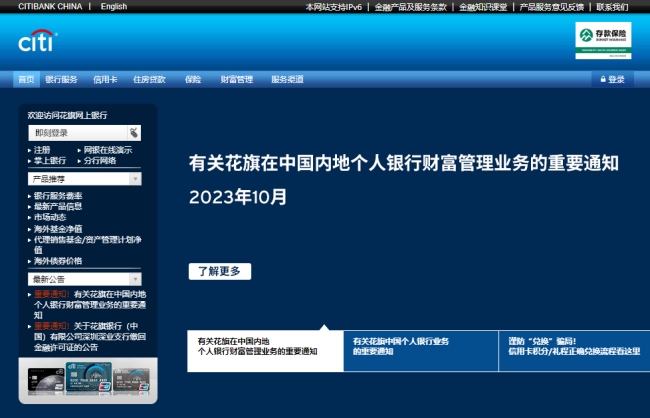The height and width of the screenshot is (418, 650).
Task: Select carousel tab 谨防“兑换”骗局
Action: (x=574, y=351)
